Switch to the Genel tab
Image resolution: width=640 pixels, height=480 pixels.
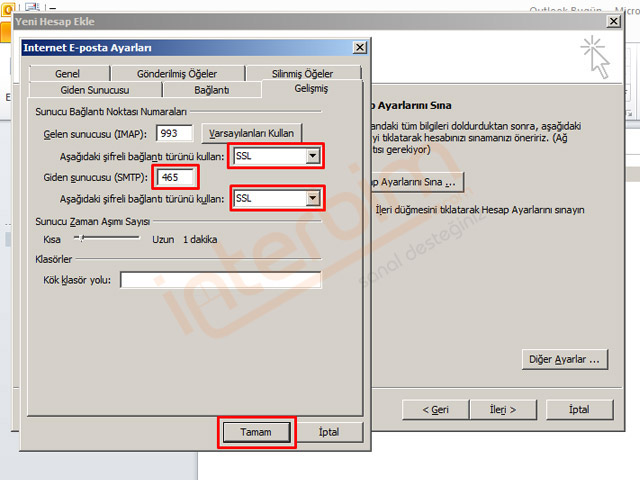68,74
